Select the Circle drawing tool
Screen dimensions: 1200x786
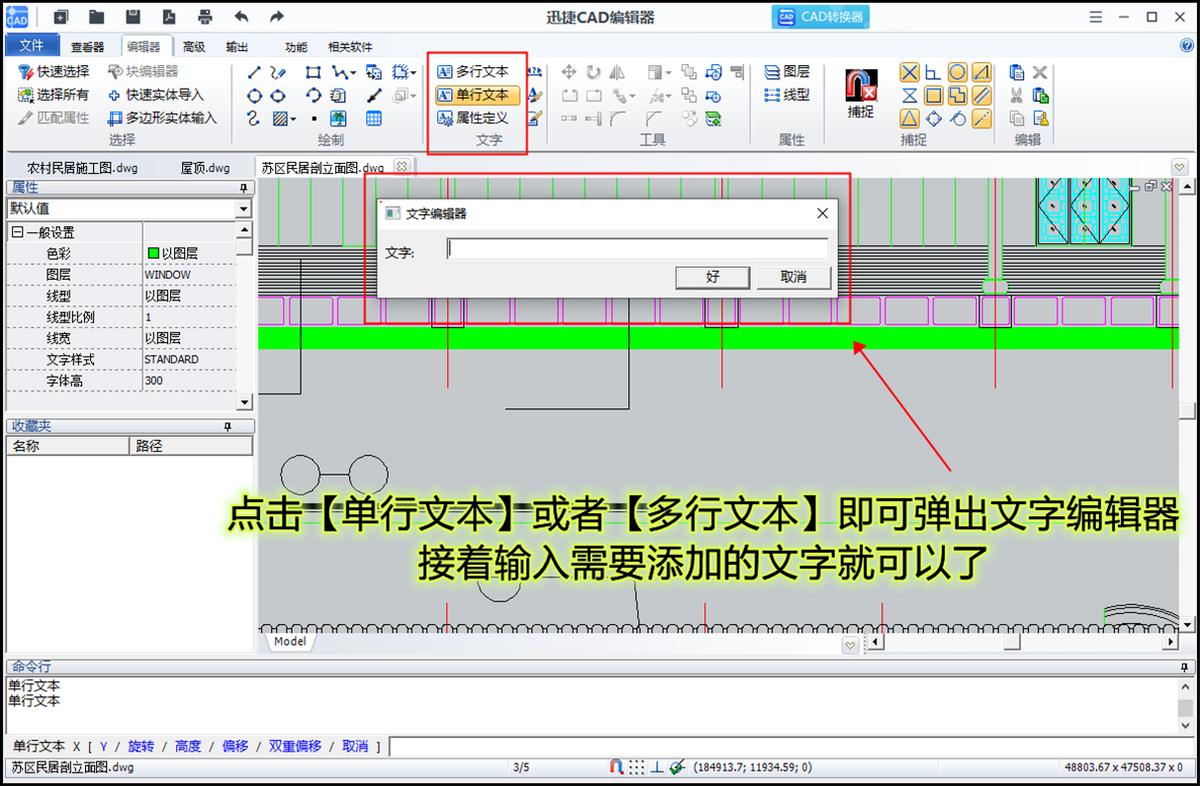(x=252, y=95)
